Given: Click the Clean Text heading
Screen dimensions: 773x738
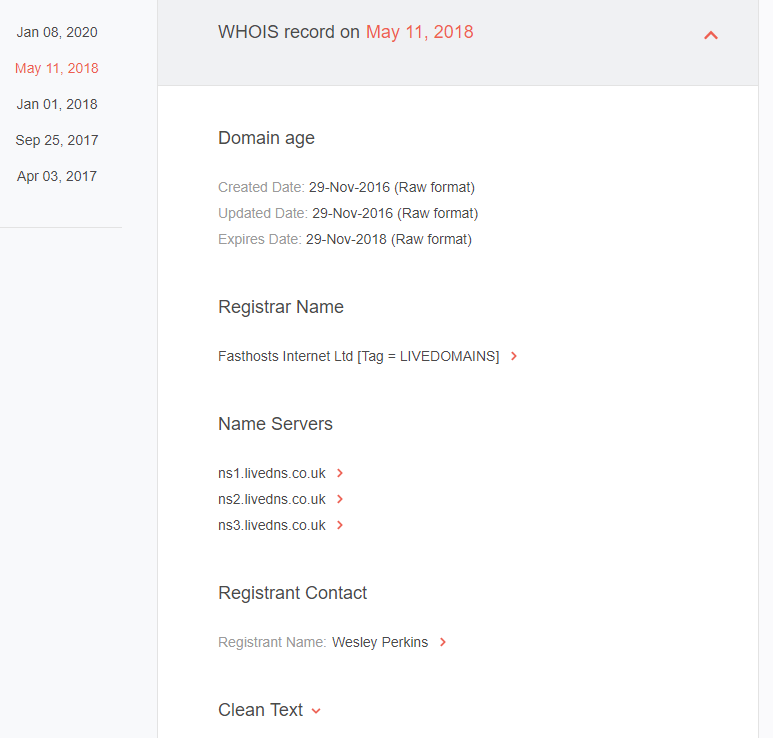Looking at the screenshot, I should pyautogui.click(x=260, y=710).
